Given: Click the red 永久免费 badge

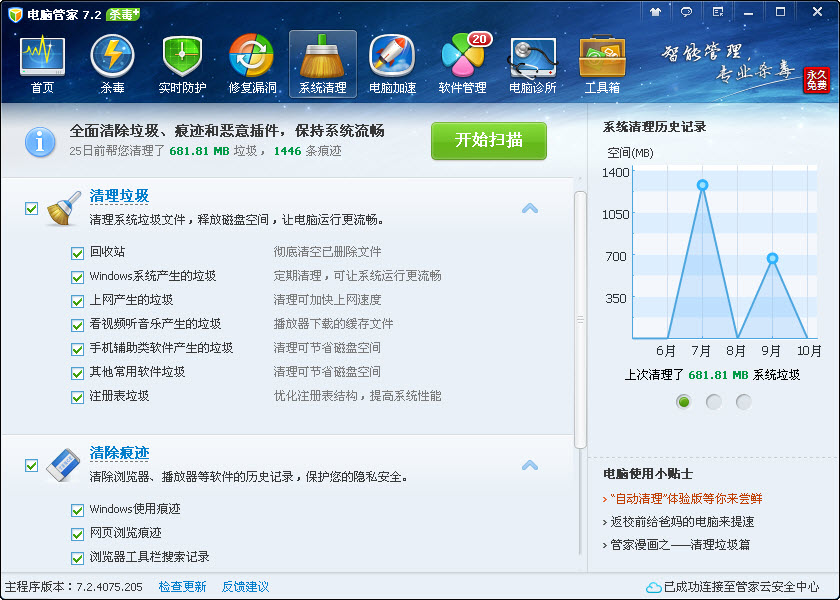Looking at the screenshot, I should 816,80.
